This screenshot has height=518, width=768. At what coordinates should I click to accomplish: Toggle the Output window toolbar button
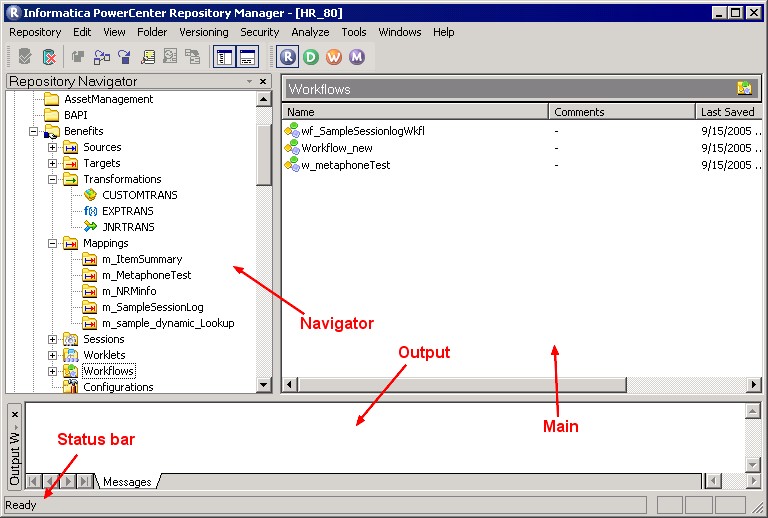tap(248, 57)
